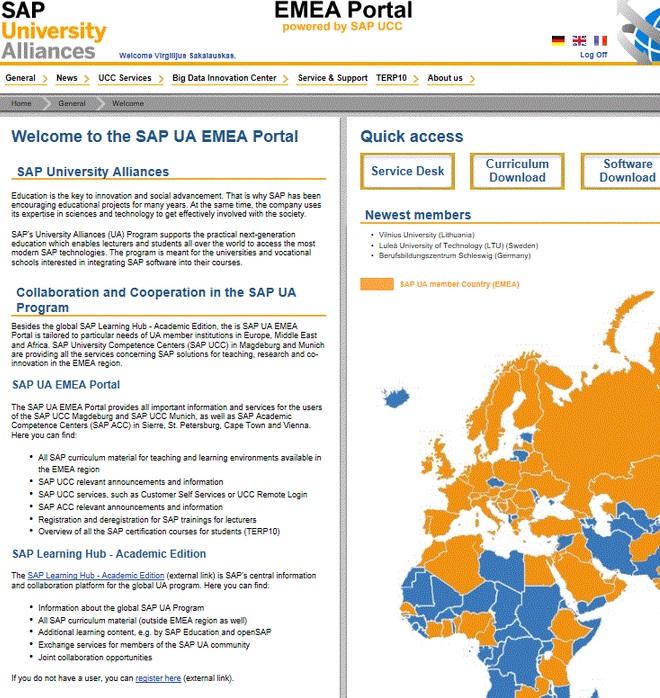Screen dimensions: 660x698
Task: Select Berufsbildungszentrum Schleswig (Germany) entry
Action: (x=454, y=256)
